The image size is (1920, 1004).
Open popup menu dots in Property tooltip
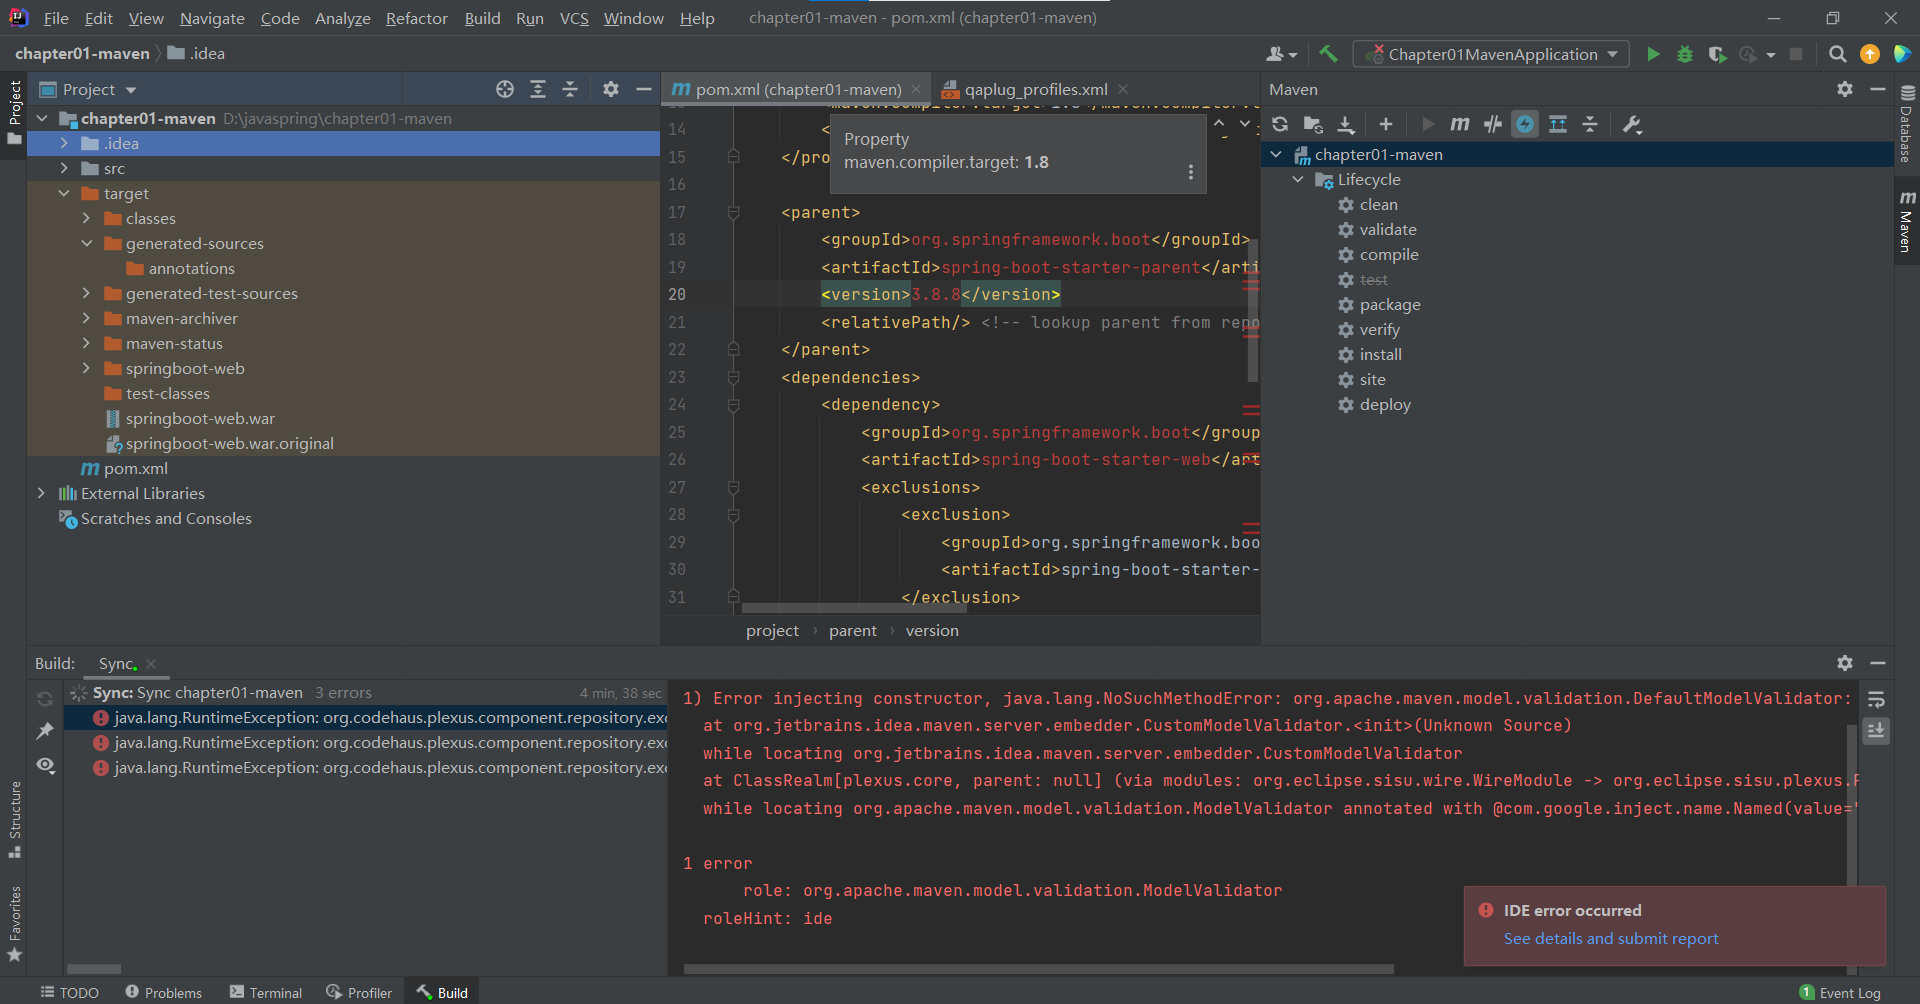pyautogui.click(x=1190, y=172)
